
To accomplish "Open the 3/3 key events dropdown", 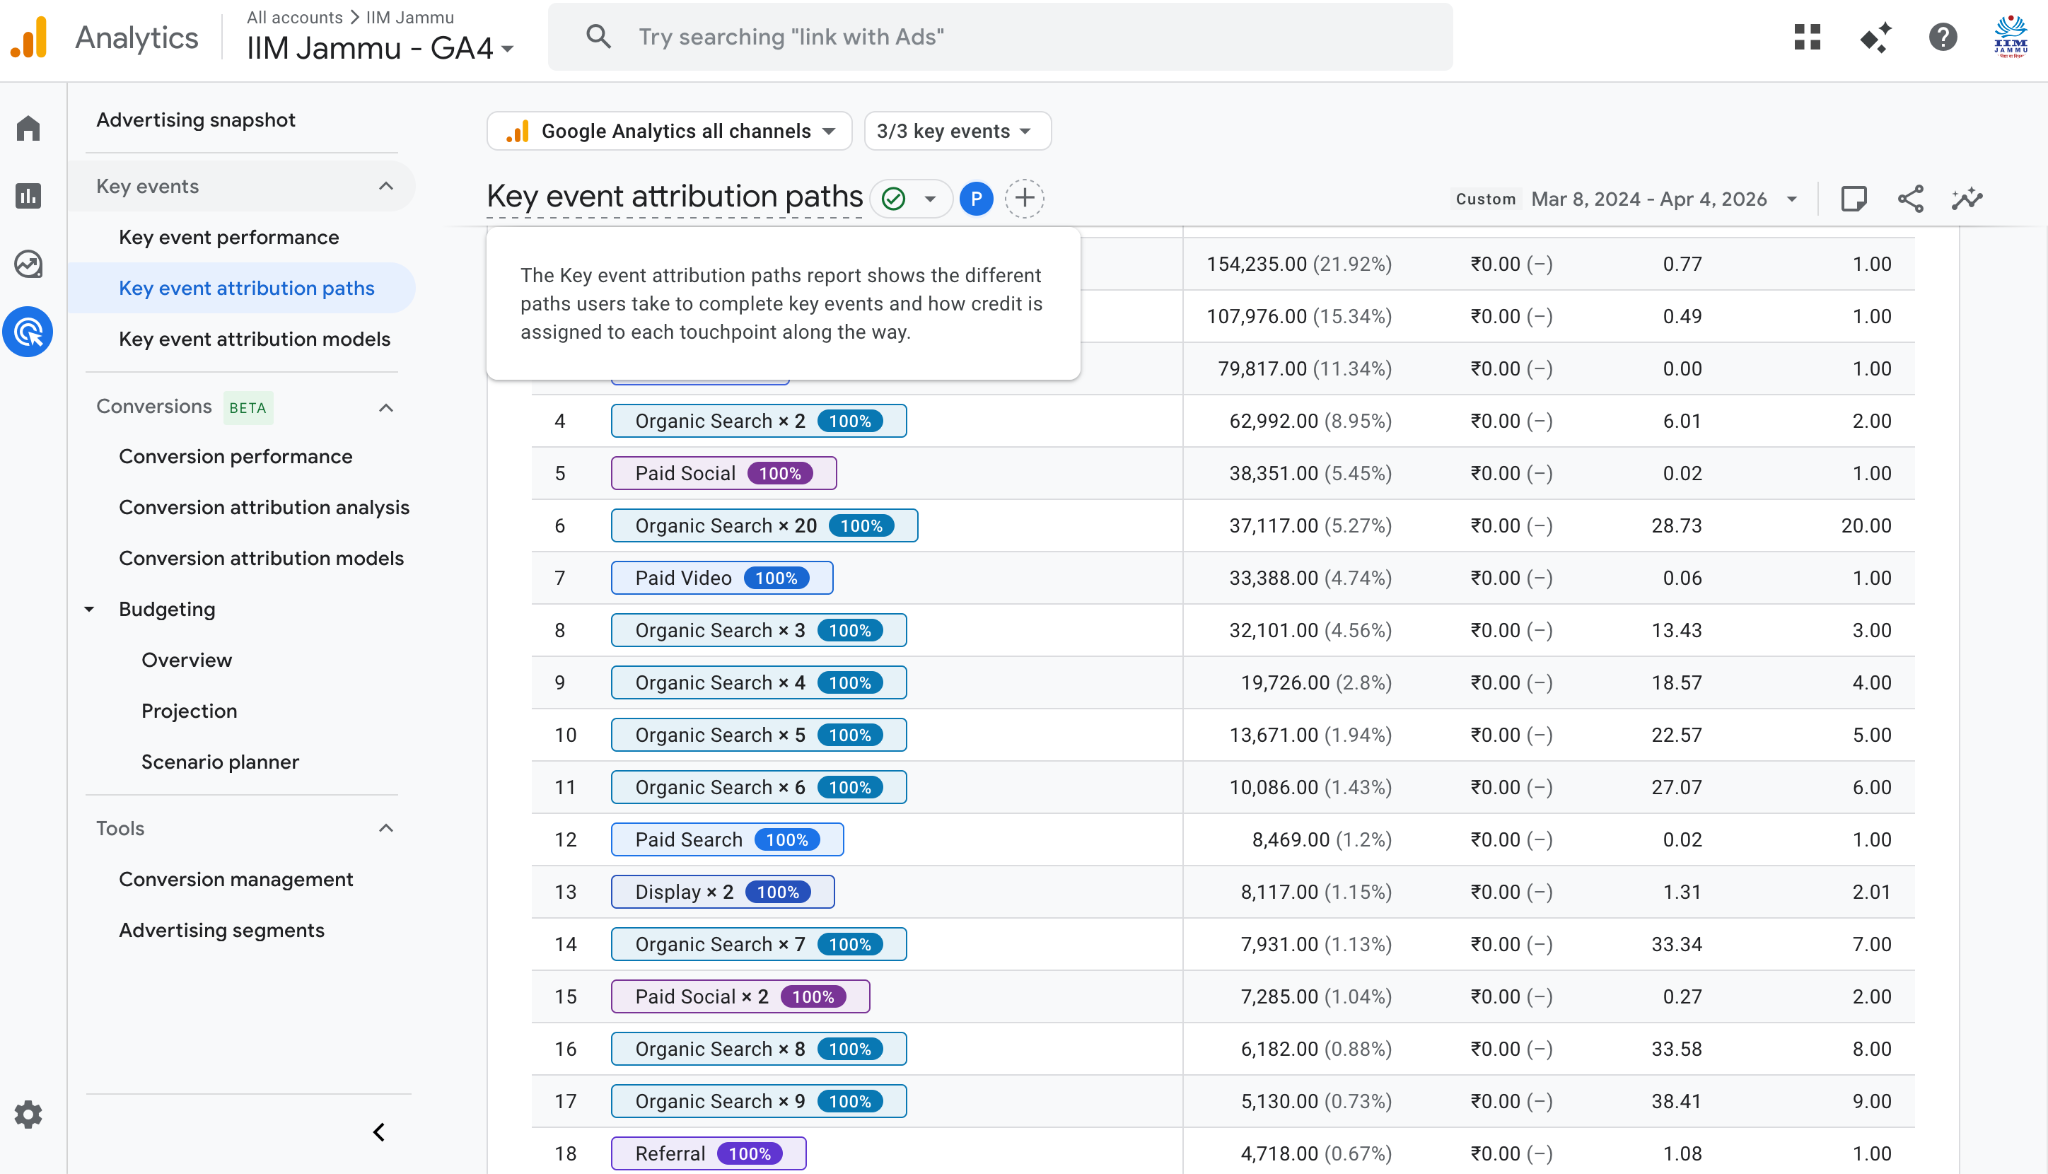I will (x=957, y=130).
